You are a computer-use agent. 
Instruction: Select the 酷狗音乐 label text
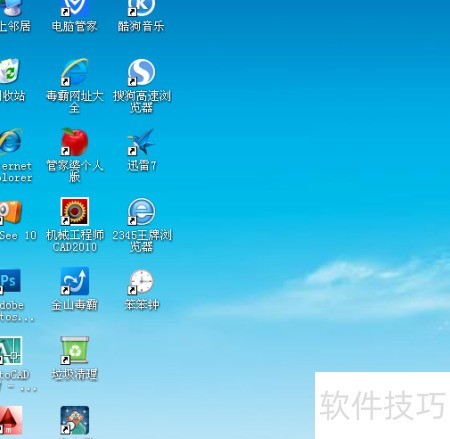[x=141, y=26]
